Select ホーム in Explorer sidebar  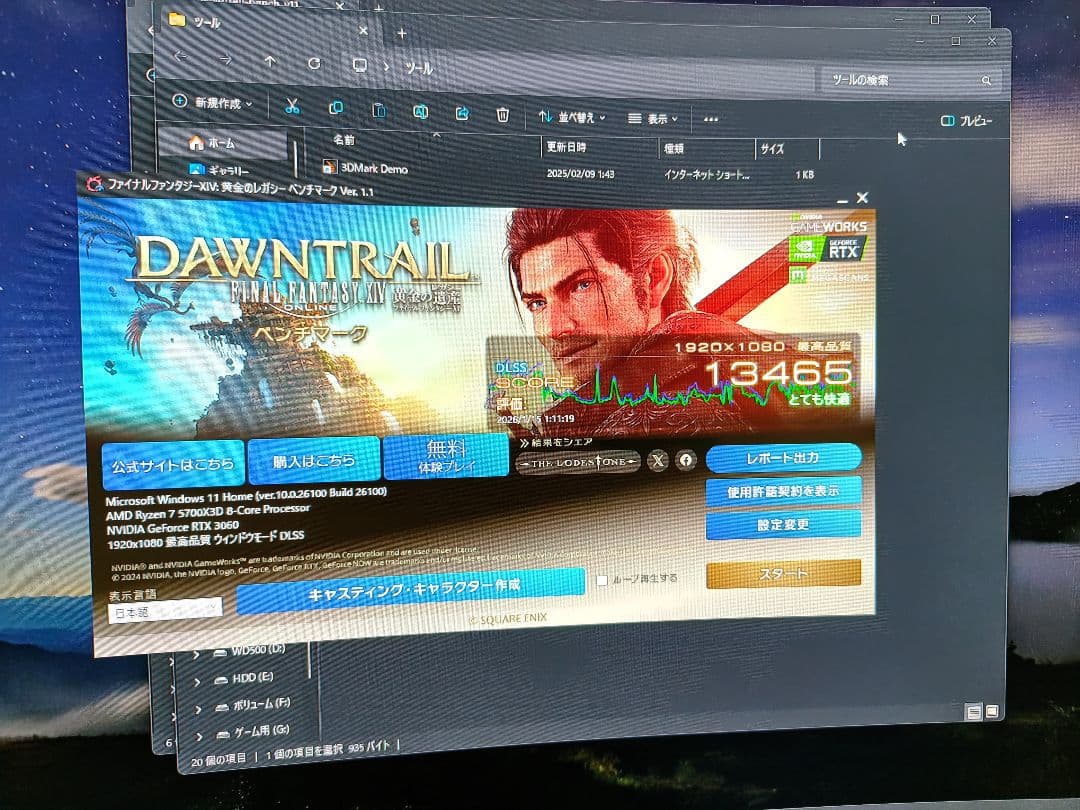(222, 143)
